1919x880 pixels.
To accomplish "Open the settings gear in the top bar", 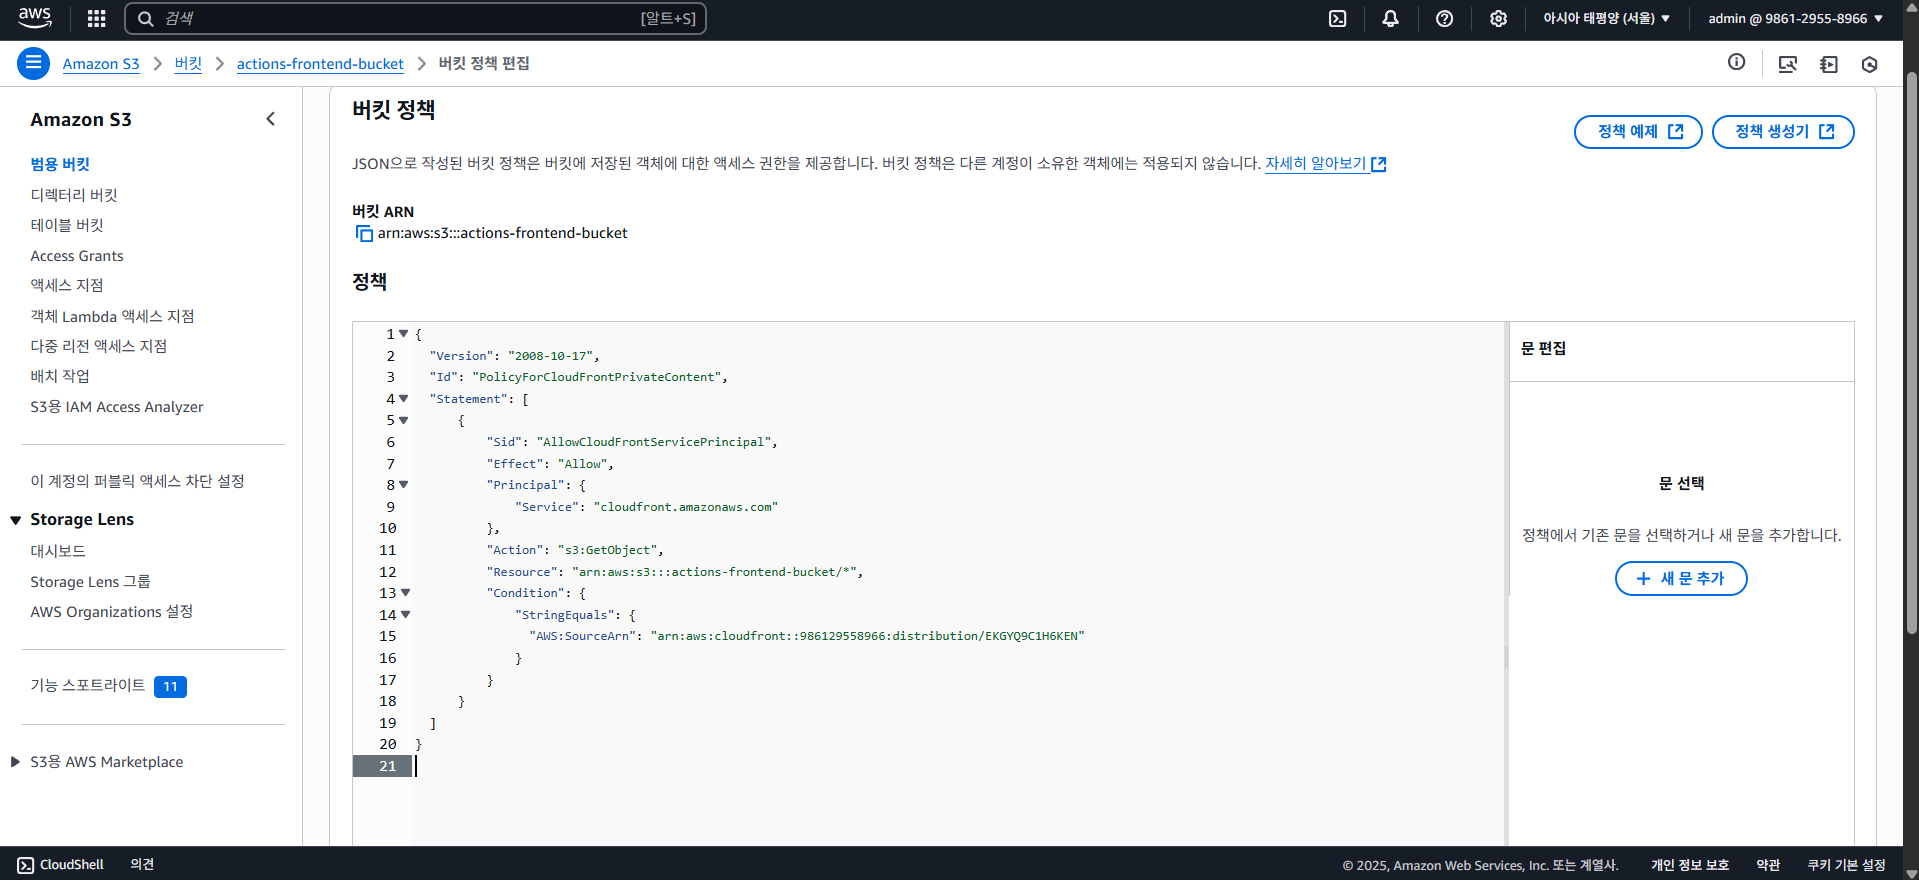I will [x=1498, y=18].
